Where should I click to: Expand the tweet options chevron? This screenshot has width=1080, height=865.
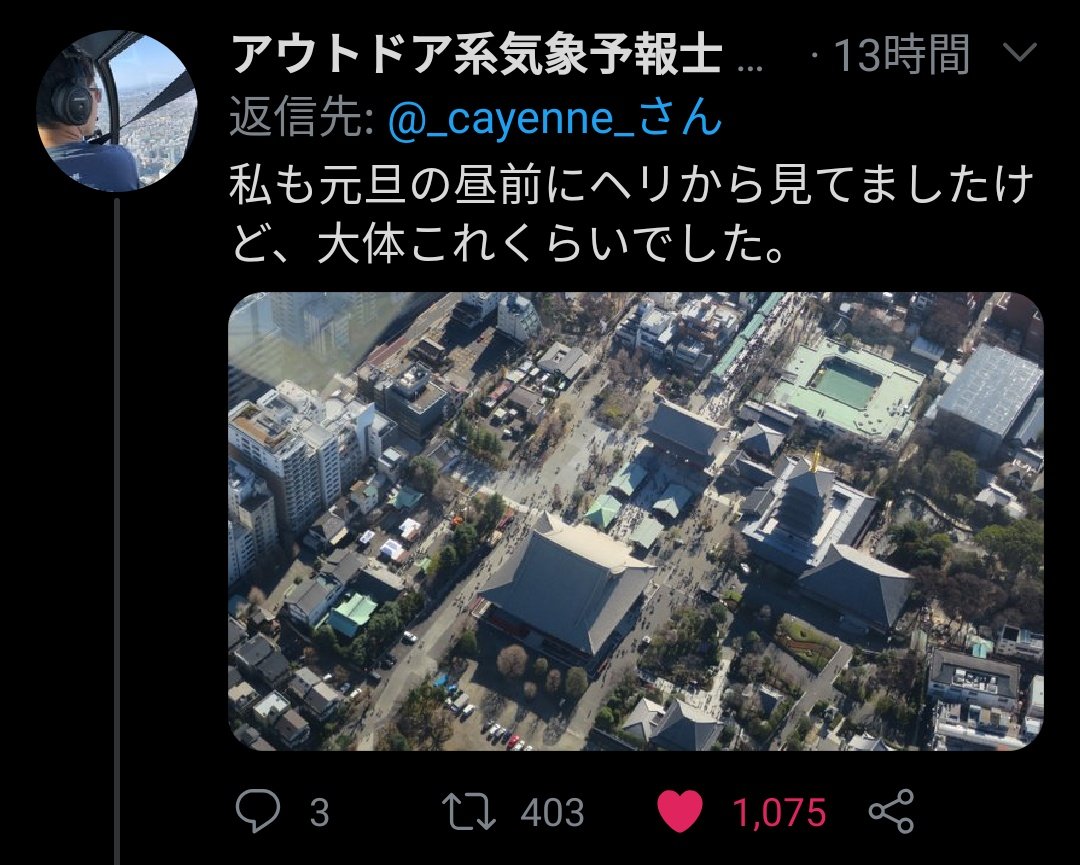(x=1019, y=52)
